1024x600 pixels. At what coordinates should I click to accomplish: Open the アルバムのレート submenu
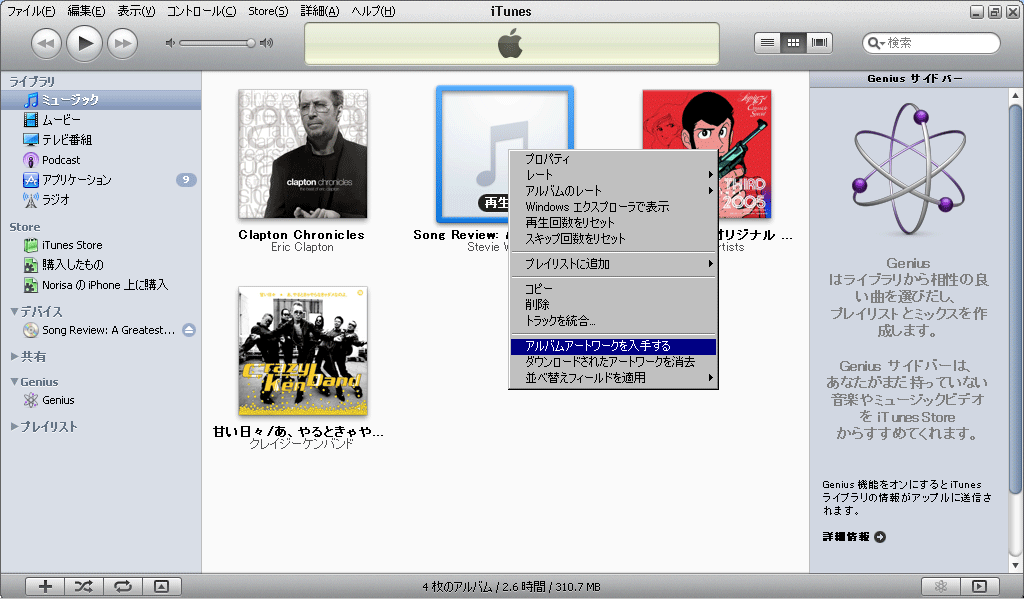613,191
